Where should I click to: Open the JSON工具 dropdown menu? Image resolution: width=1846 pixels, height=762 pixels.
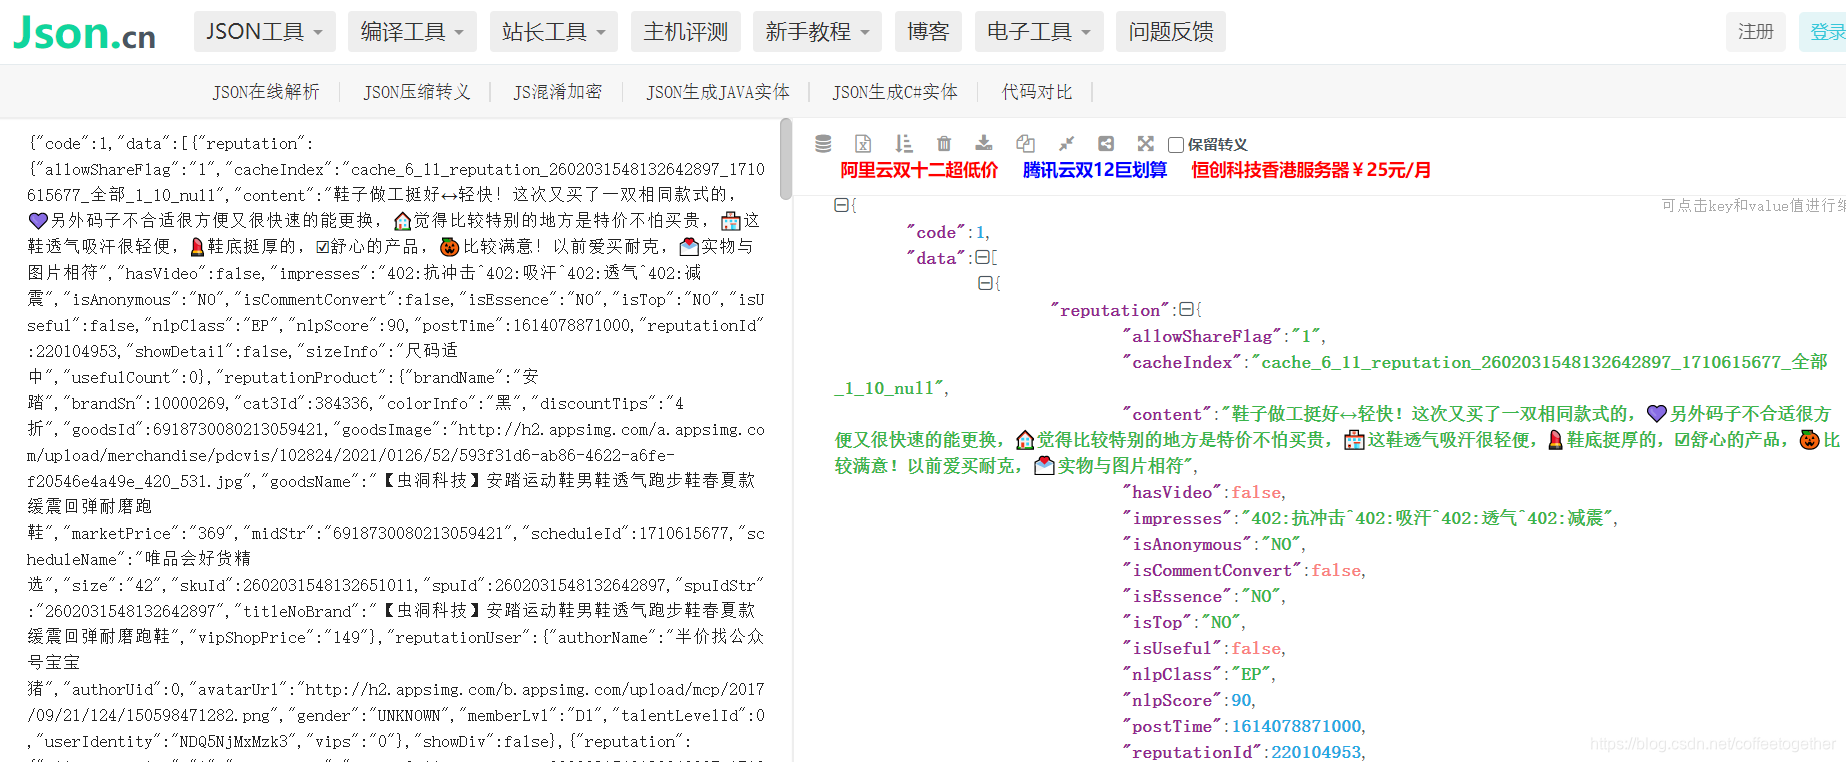point(264,32)
